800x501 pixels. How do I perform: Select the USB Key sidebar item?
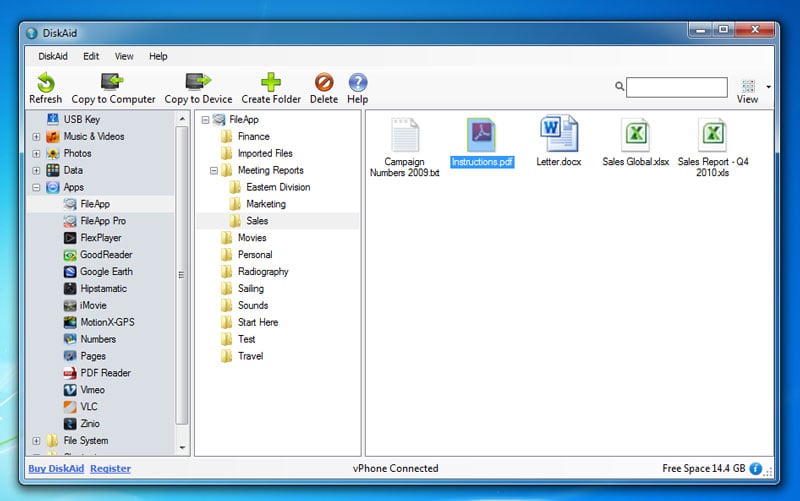74,119
